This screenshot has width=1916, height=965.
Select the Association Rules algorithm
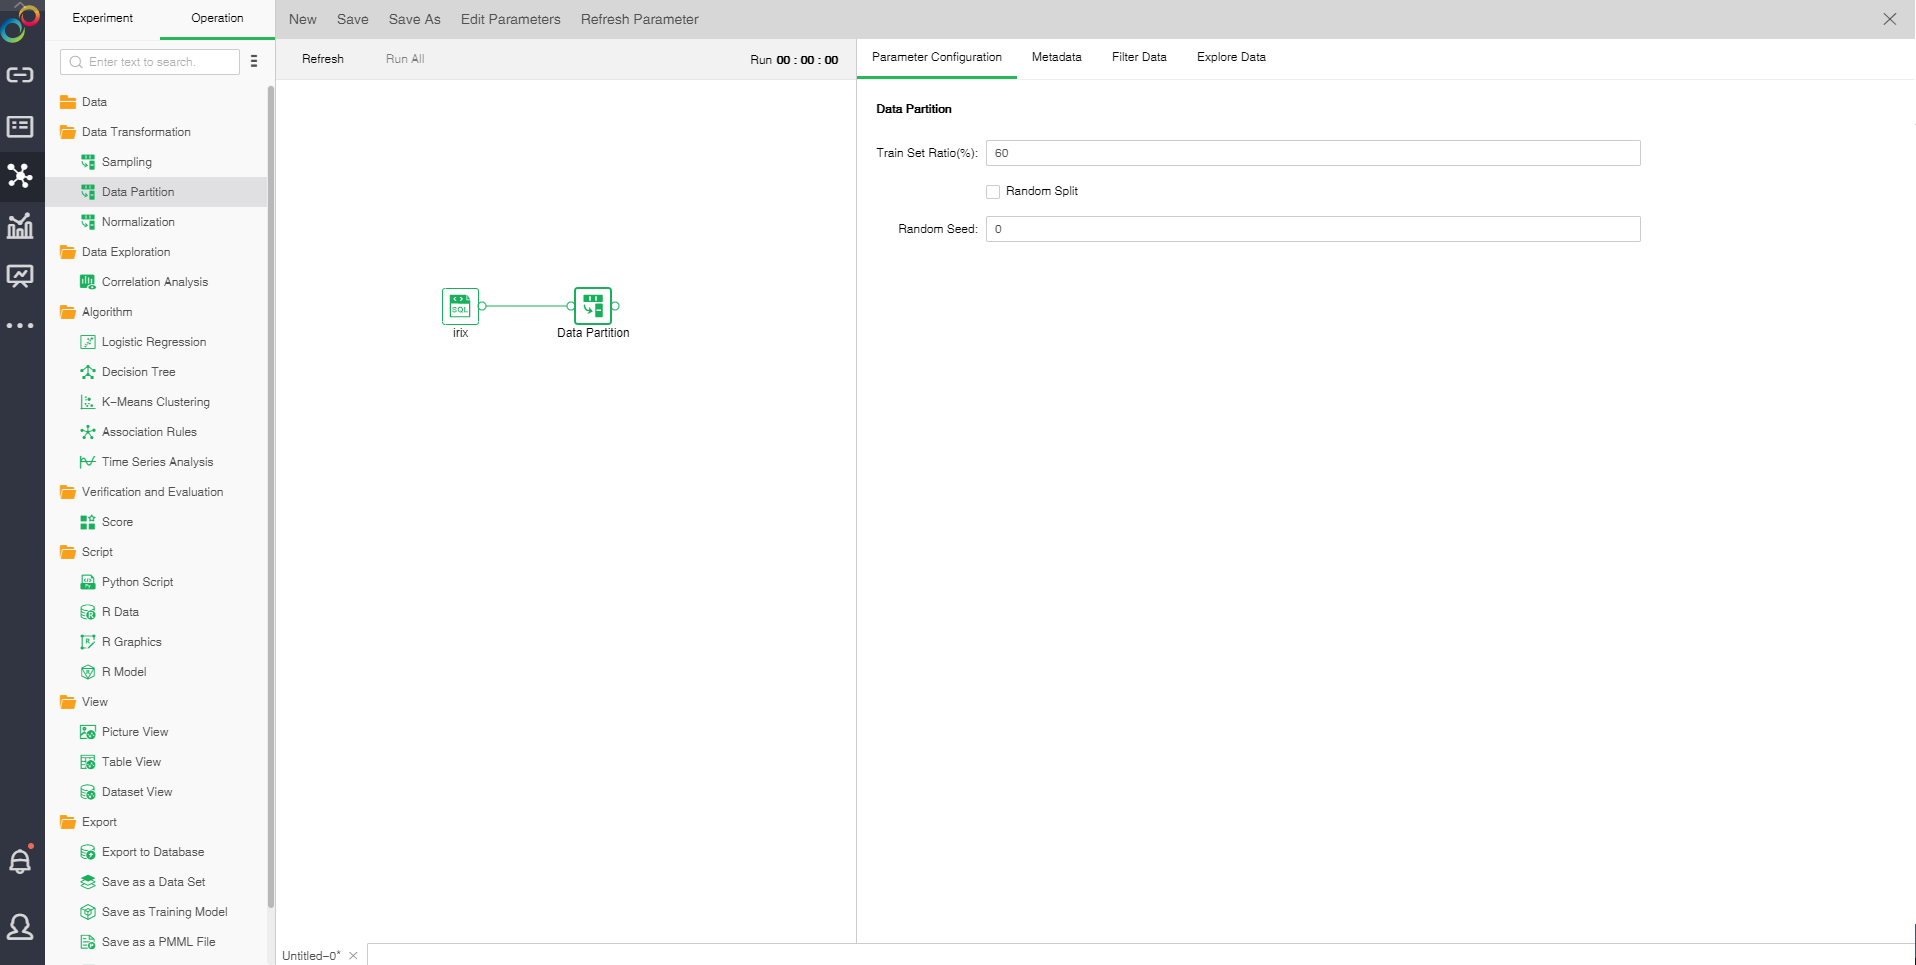pos(149,432)
